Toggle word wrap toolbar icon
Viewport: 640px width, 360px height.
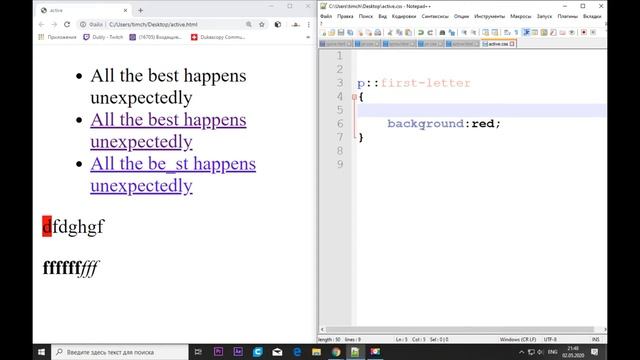(x=507, y=32)
